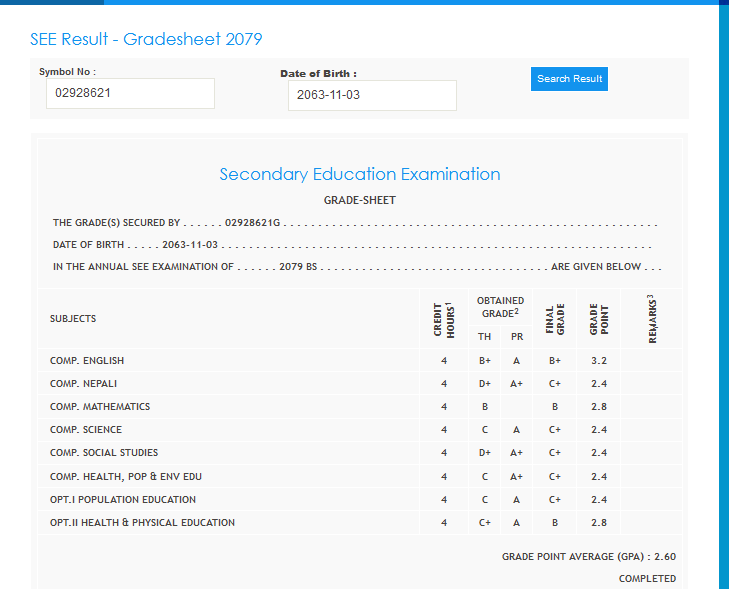729x589 pixels.
Task: Select the FINAL GRADE column header
Action: tap(555, 320)
